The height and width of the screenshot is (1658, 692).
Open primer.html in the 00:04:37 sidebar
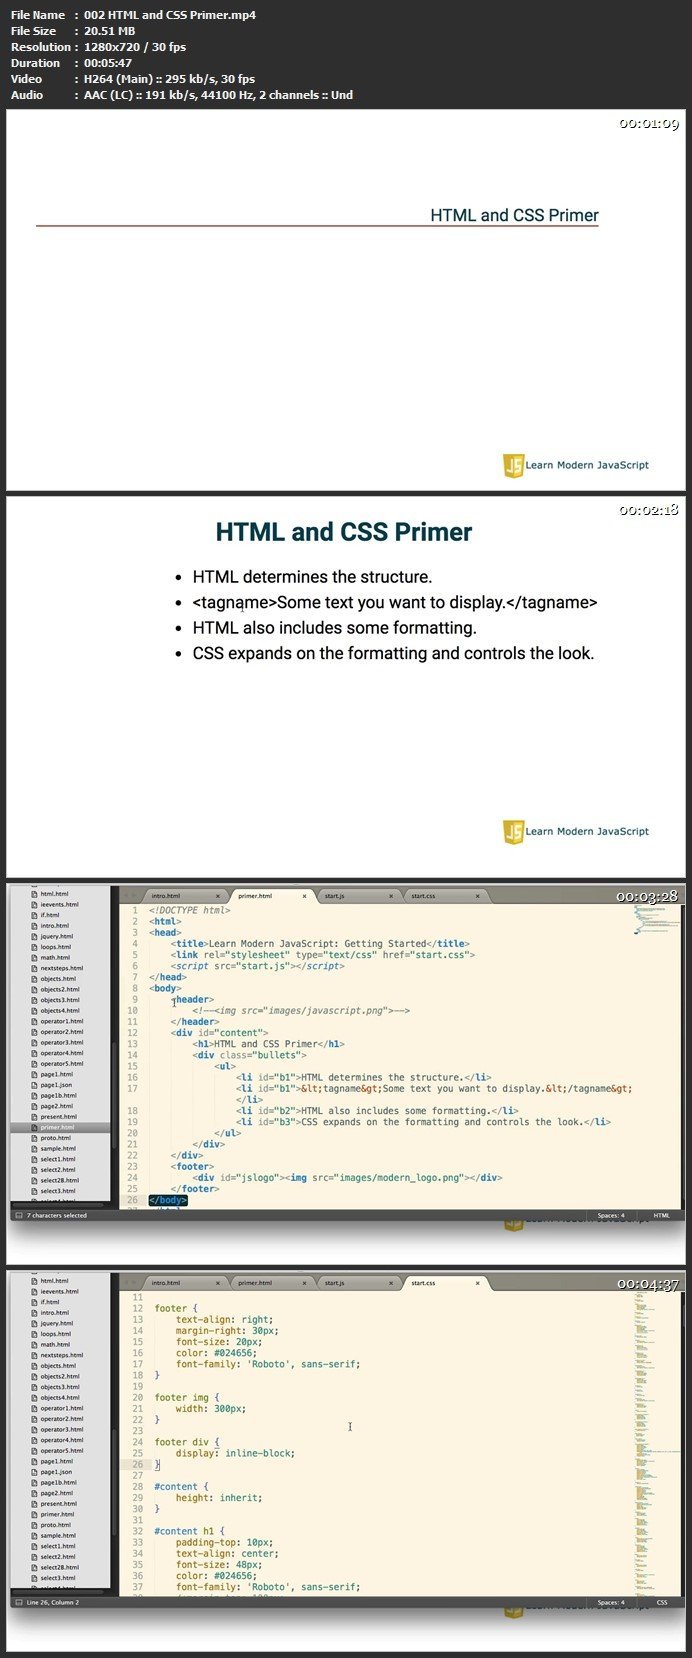[57, 1514]
